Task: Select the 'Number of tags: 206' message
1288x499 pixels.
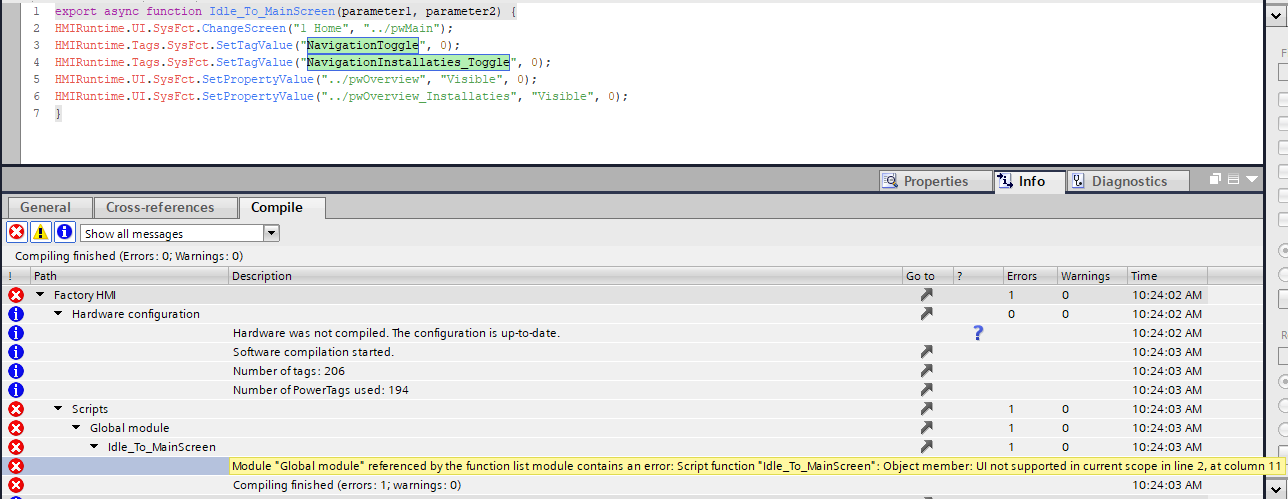Action: tap(289, 371)
